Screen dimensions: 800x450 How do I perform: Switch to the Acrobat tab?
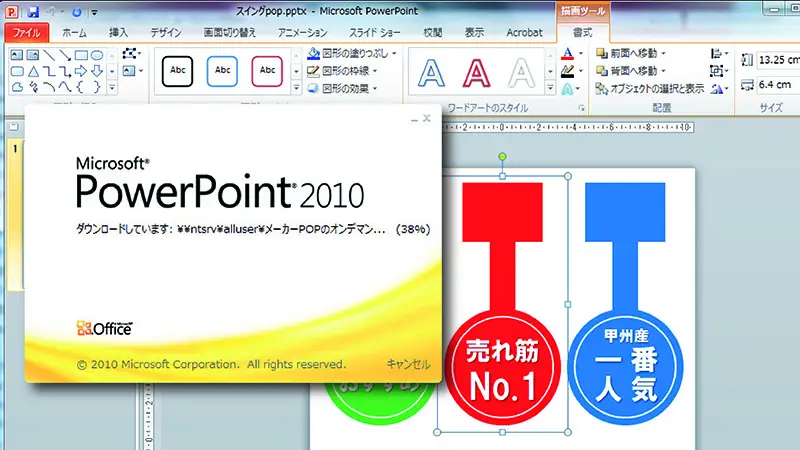(x=524, y=33)
